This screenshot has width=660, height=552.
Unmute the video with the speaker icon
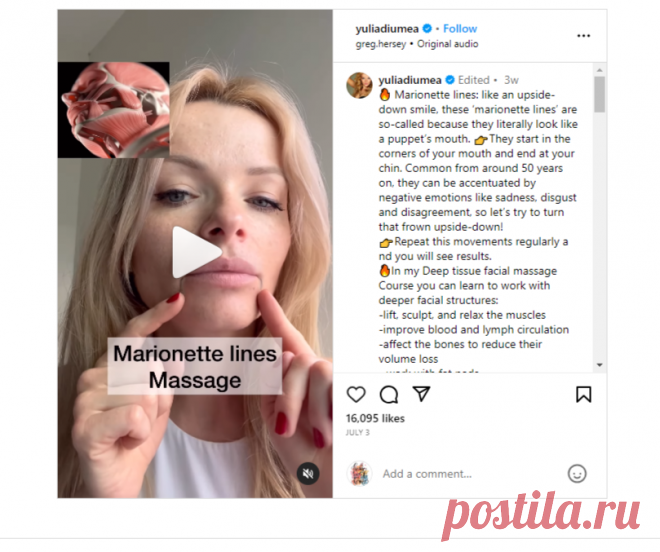308,474
